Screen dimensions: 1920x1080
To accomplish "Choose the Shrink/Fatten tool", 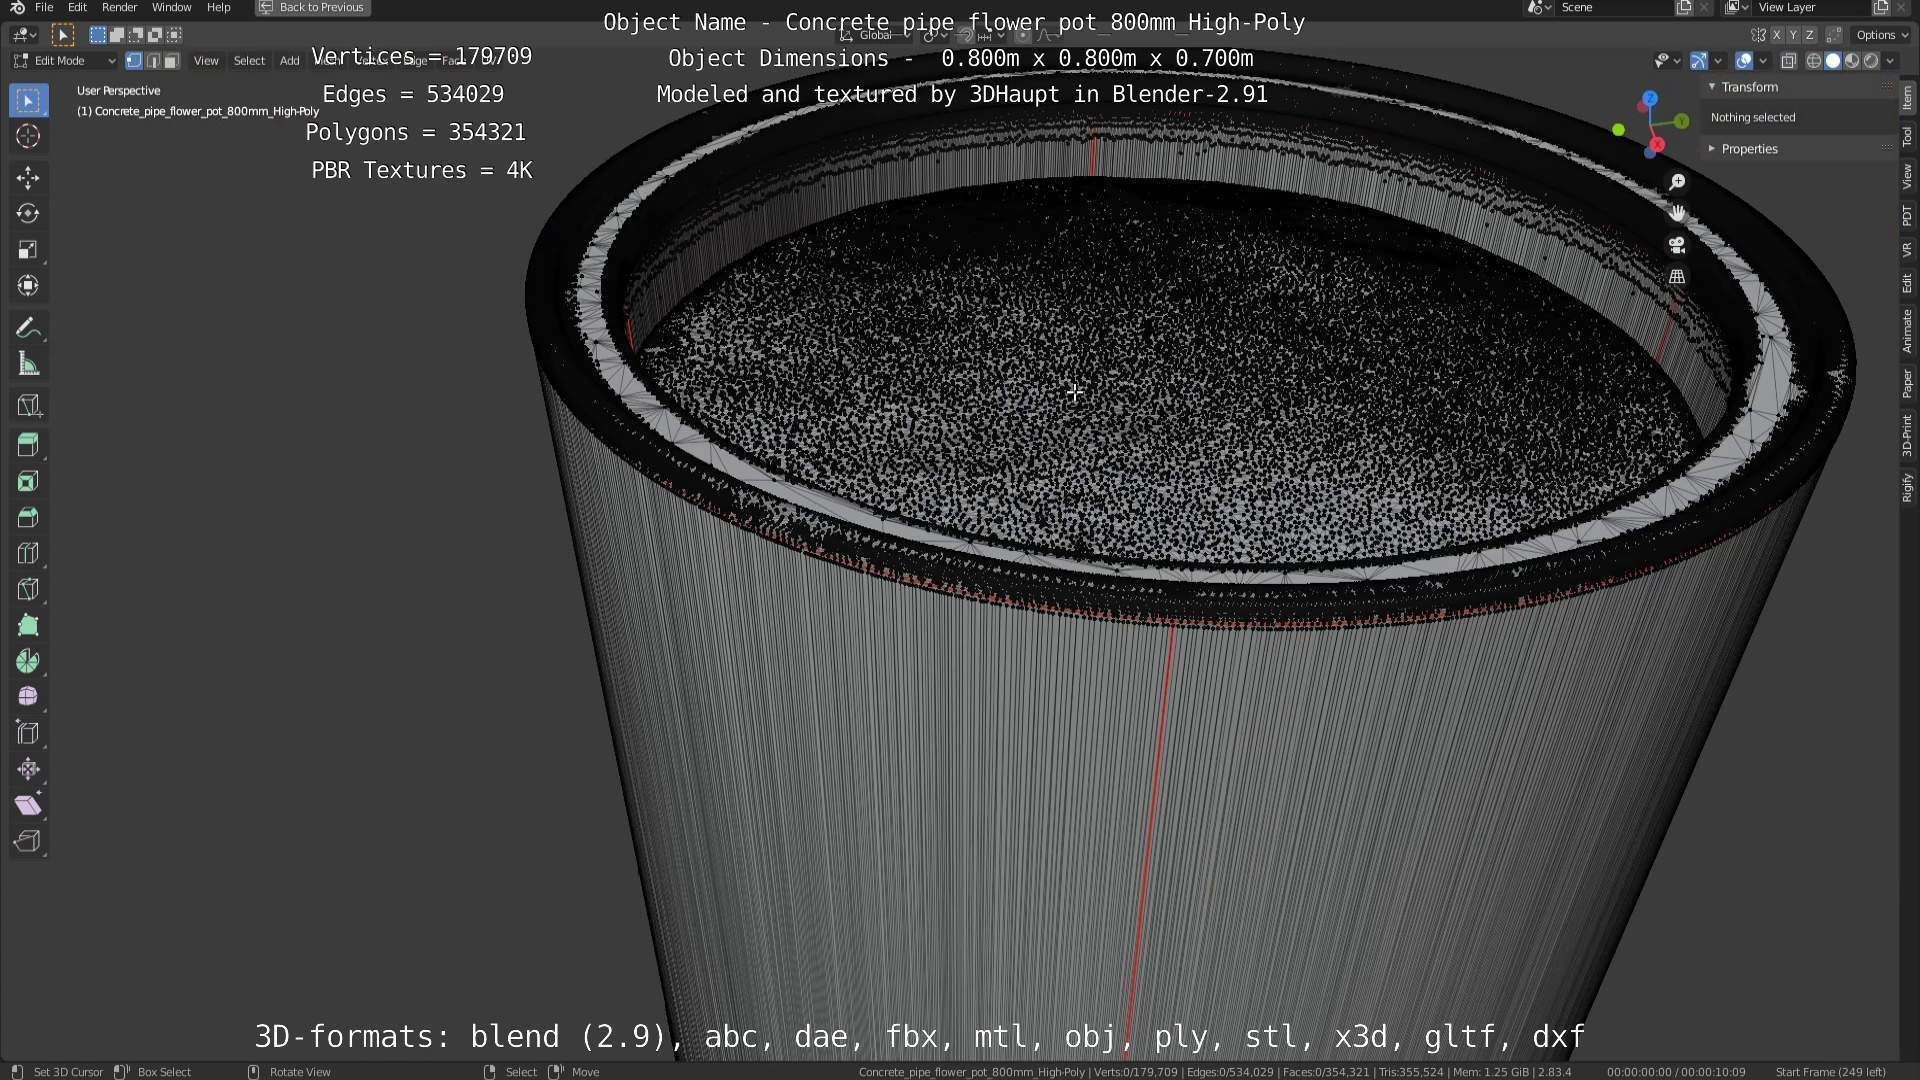I will pyautogui.click(x=28, y=769).
